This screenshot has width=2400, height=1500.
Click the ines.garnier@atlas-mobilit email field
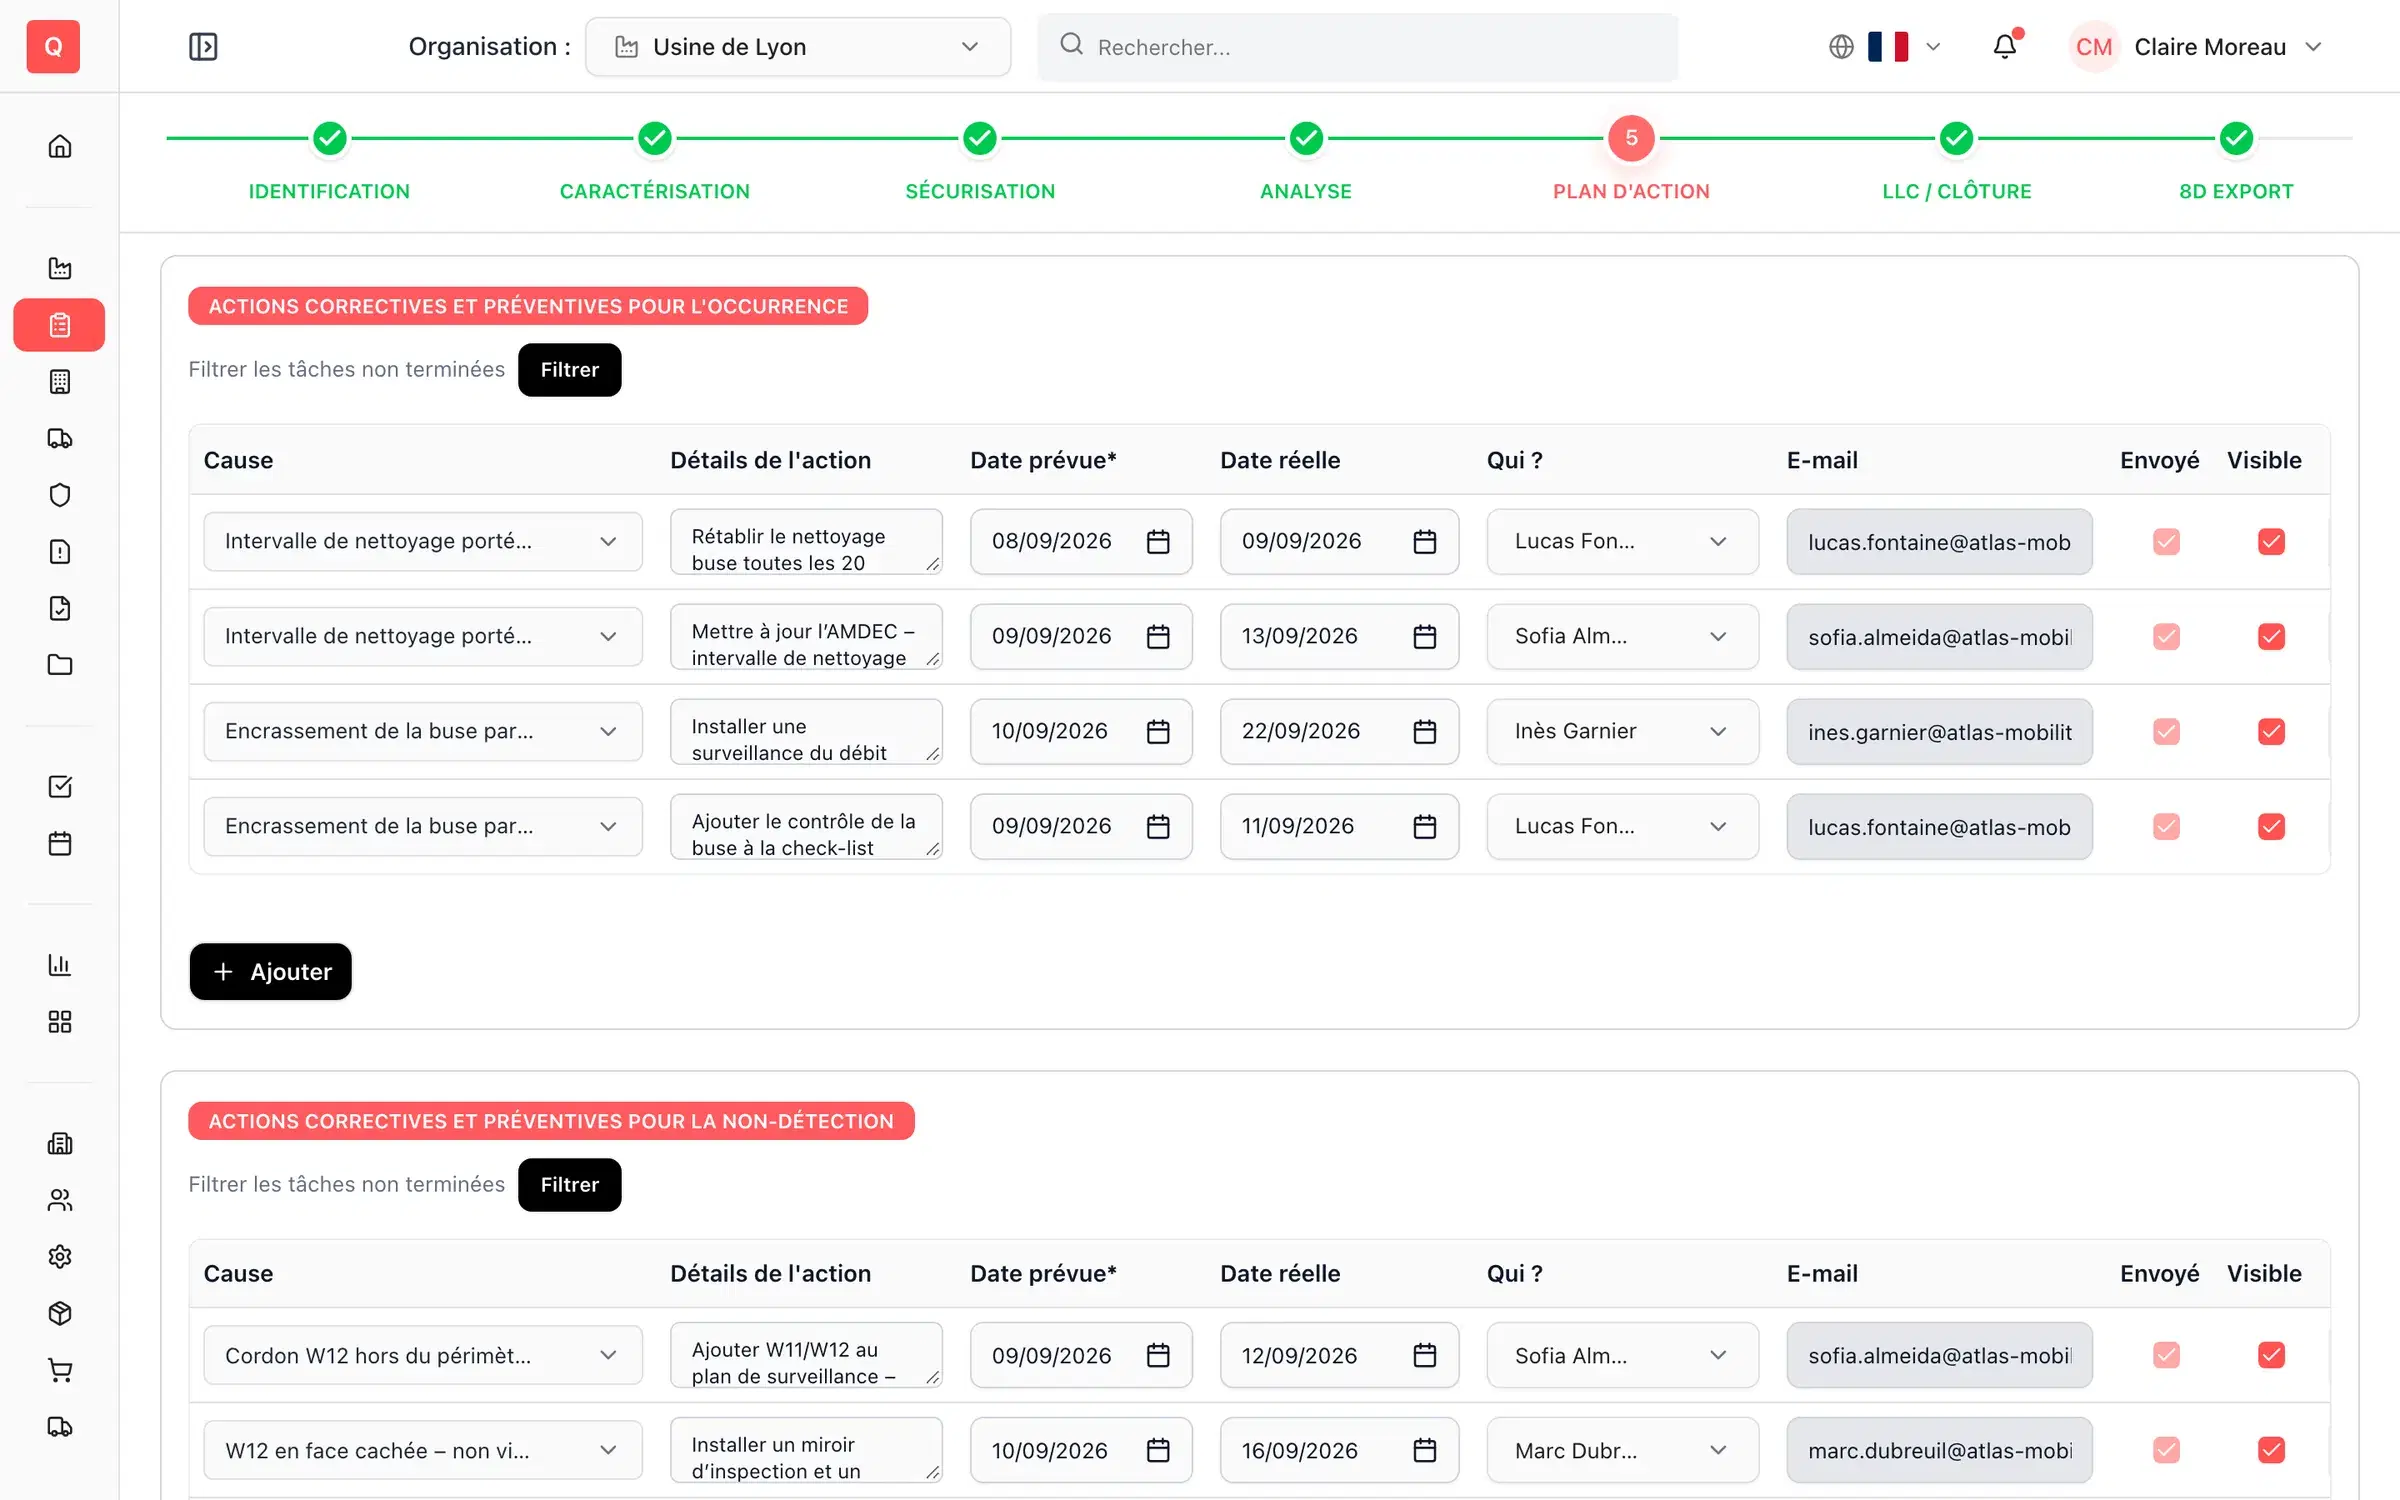click(1939, 731)
